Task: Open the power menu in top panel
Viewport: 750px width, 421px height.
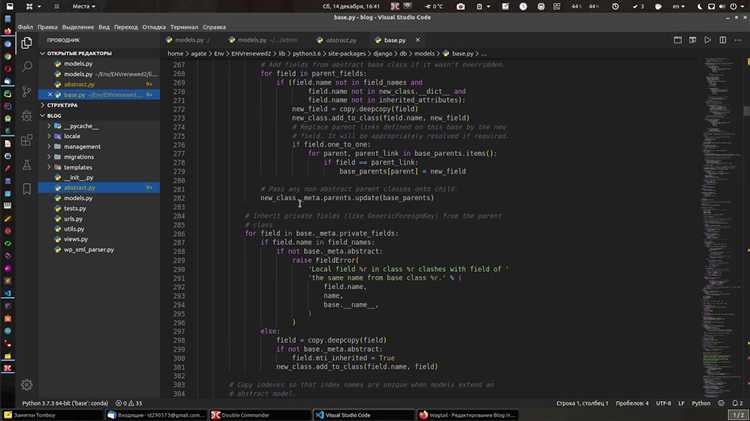Action: coord(735,6)
